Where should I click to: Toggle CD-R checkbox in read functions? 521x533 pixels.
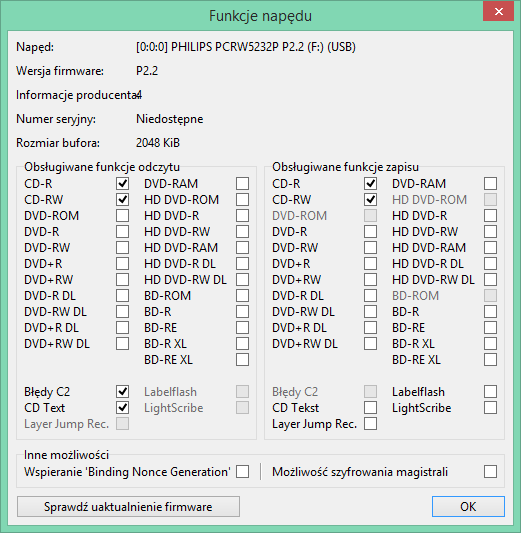(x=122, y=184)
